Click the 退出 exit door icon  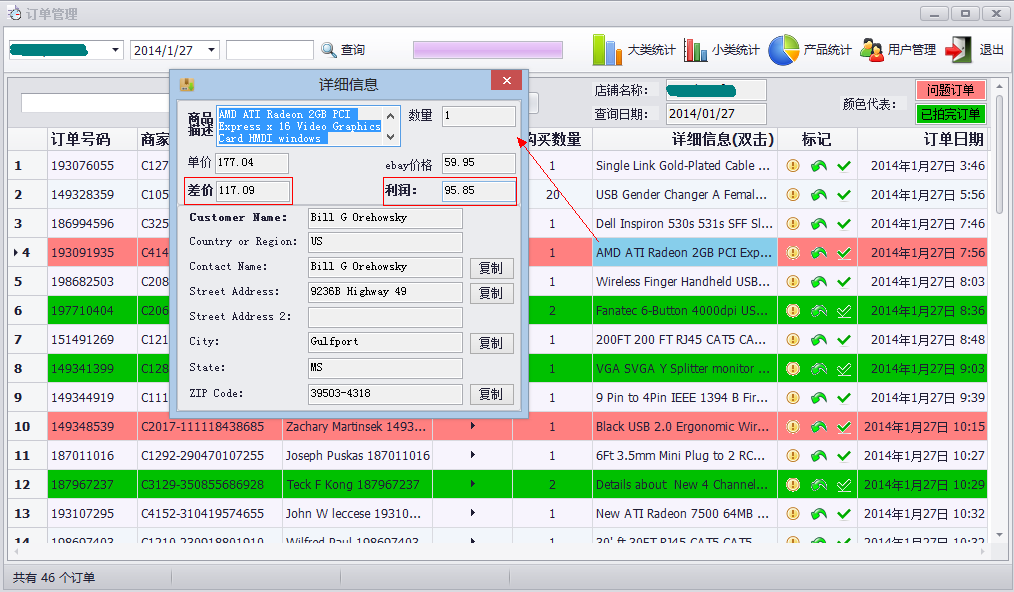pos(958,50)
